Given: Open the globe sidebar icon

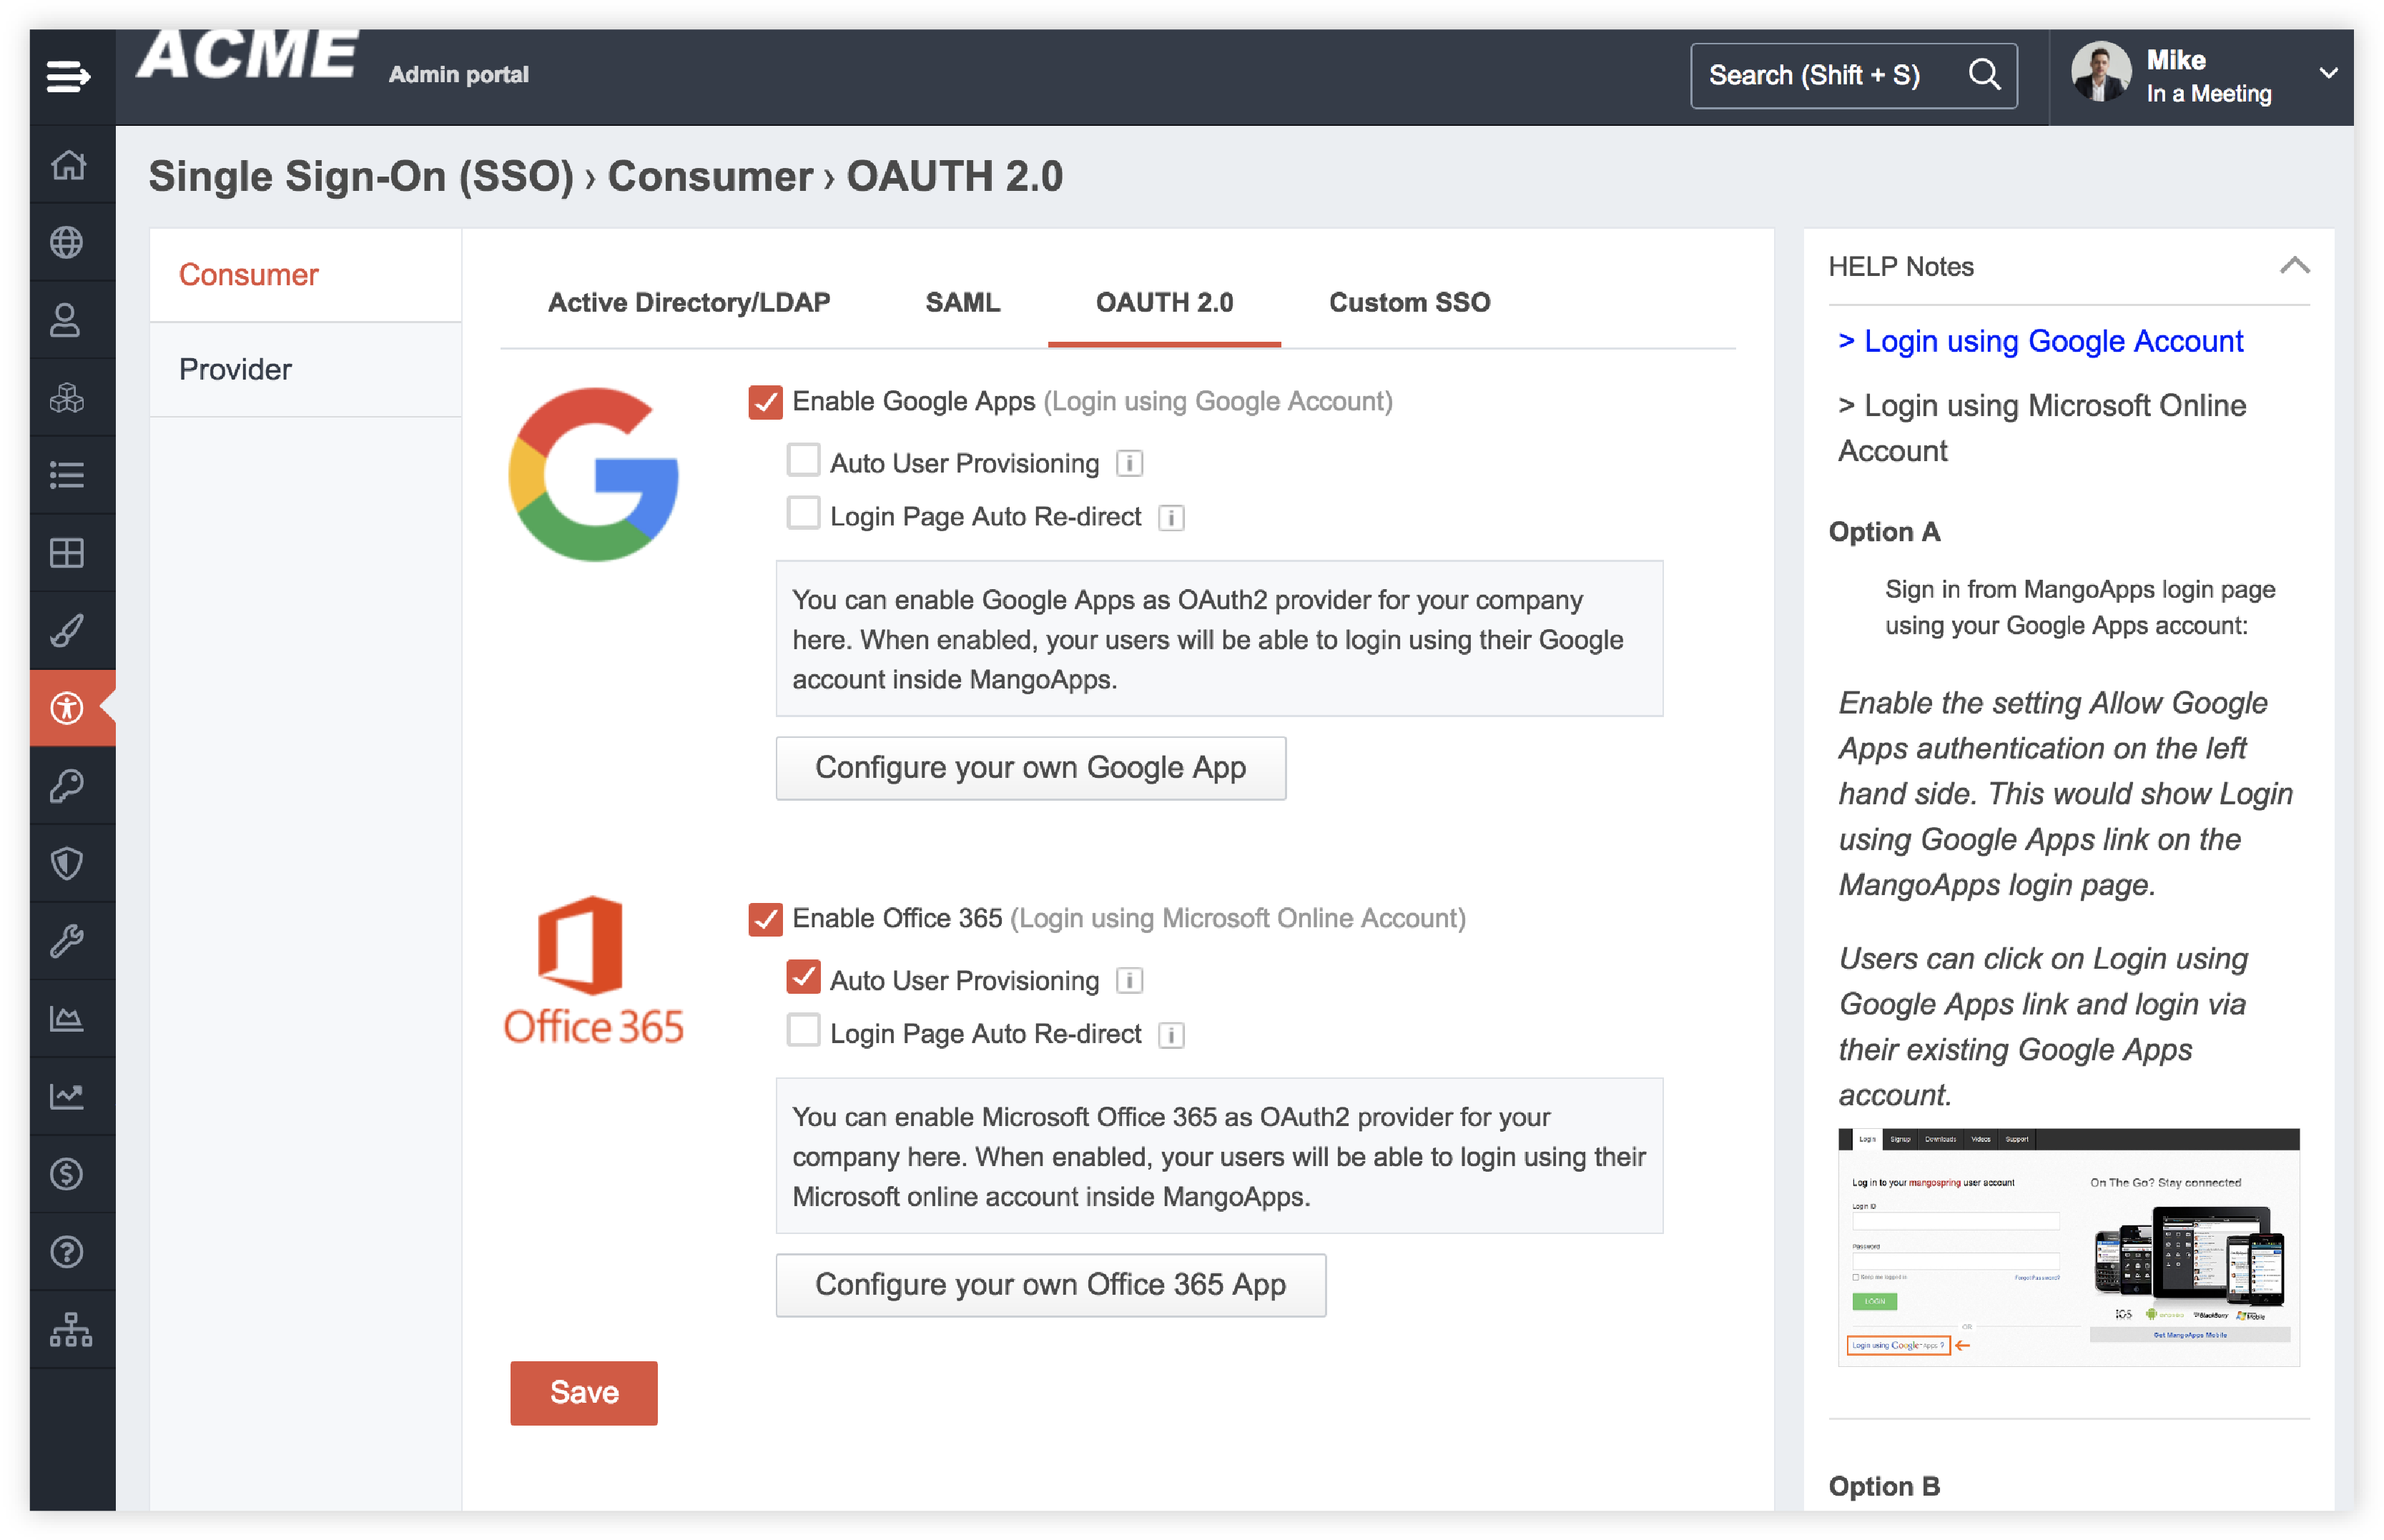Looking at the screenshot, I should tap(67, 242).
